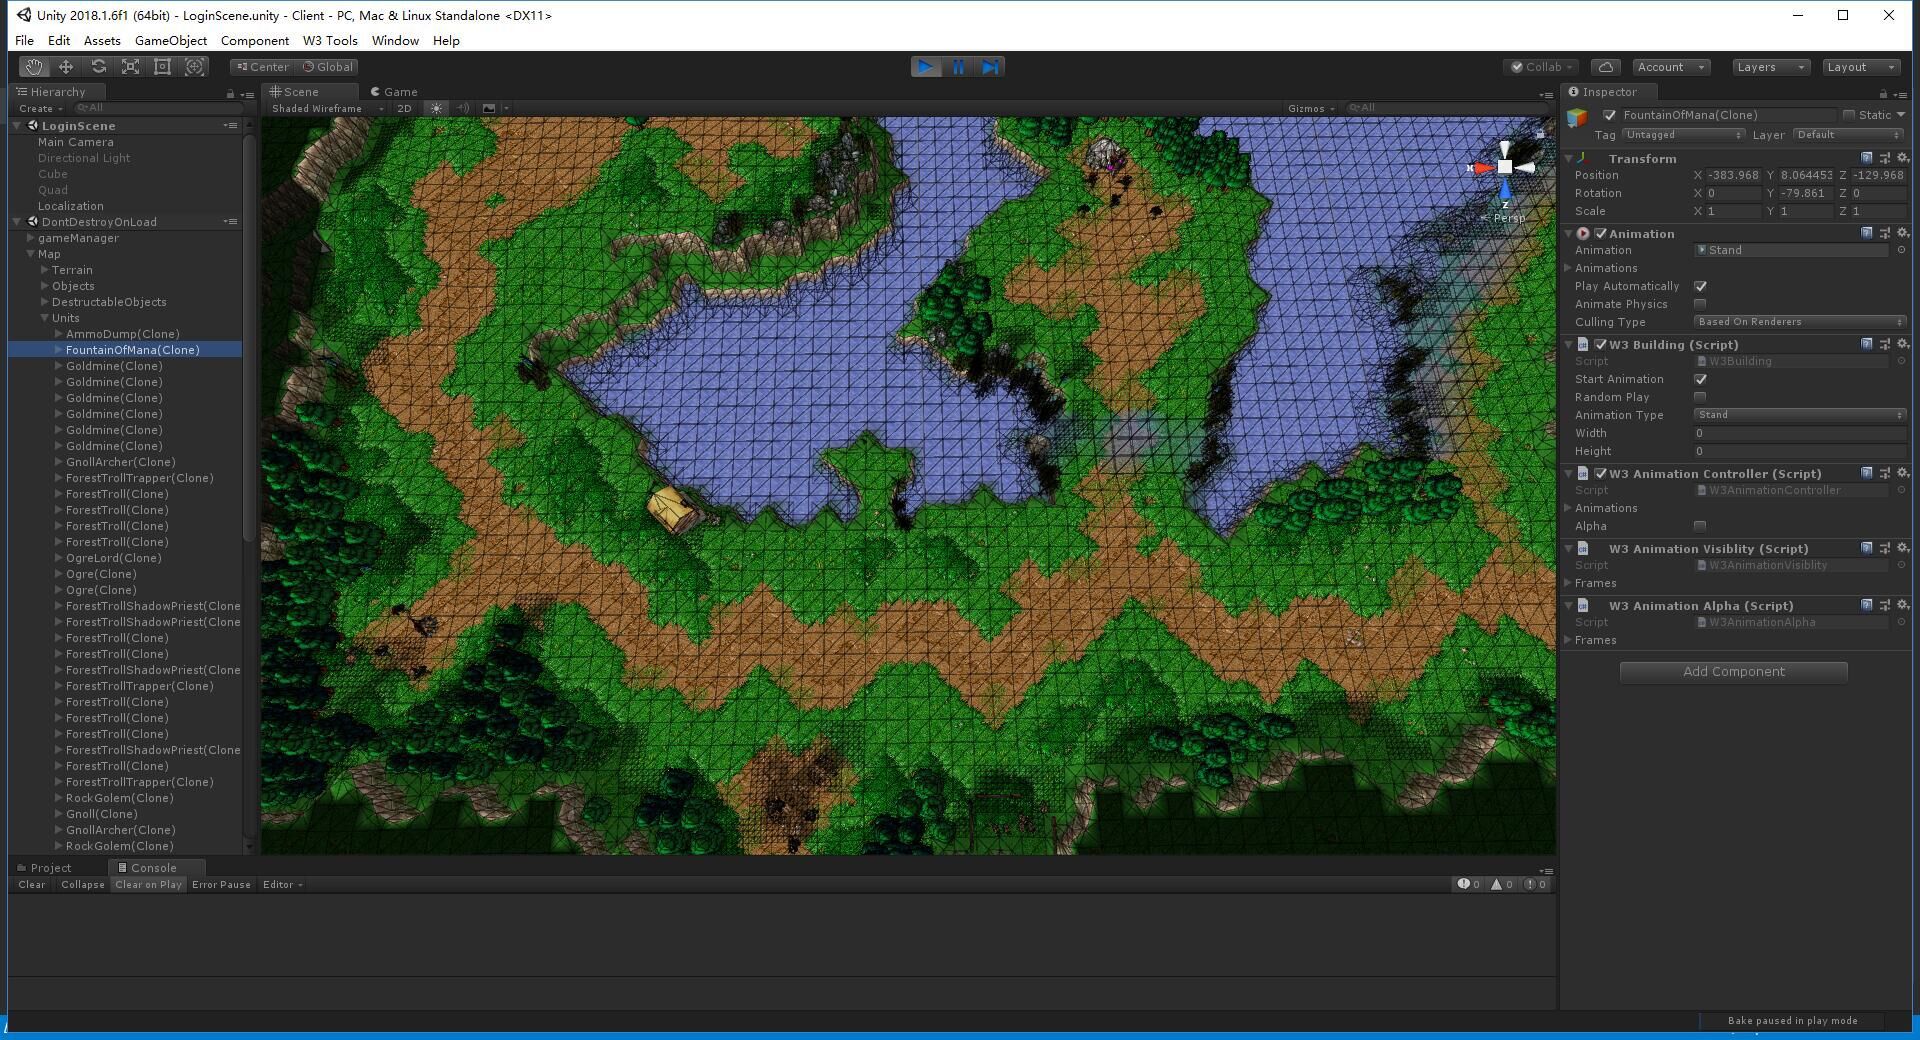Select the Rotate tool icon
1920x1040 pixels.
98,67
